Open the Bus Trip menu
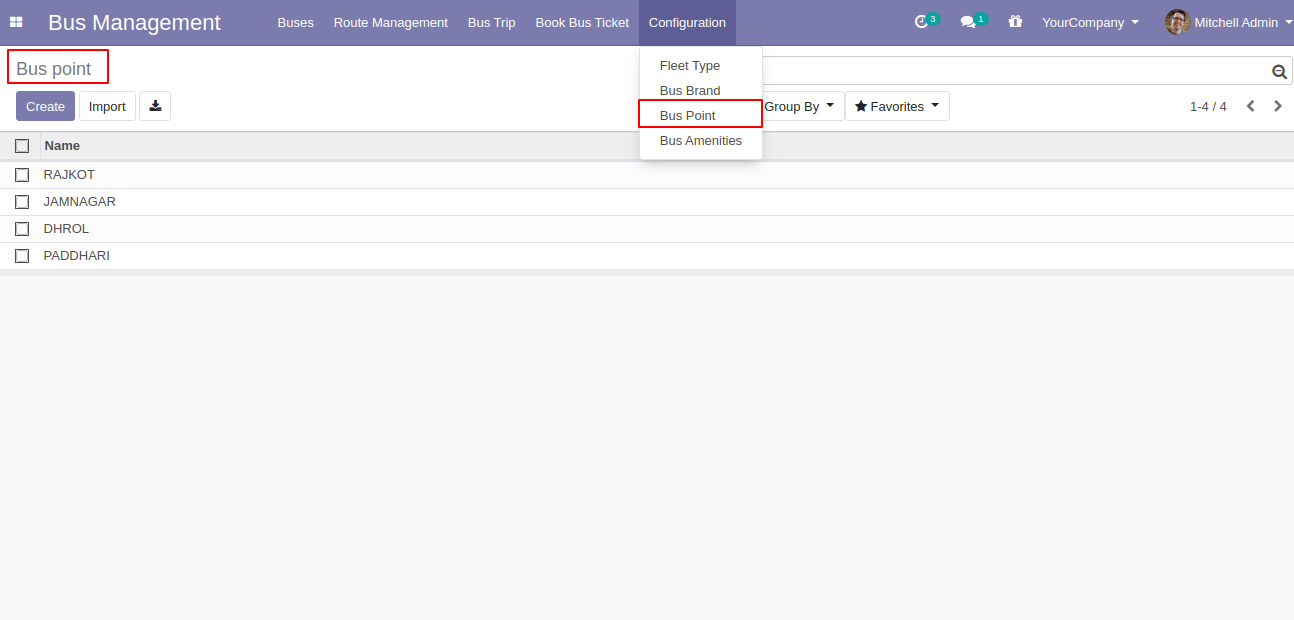 492,22
